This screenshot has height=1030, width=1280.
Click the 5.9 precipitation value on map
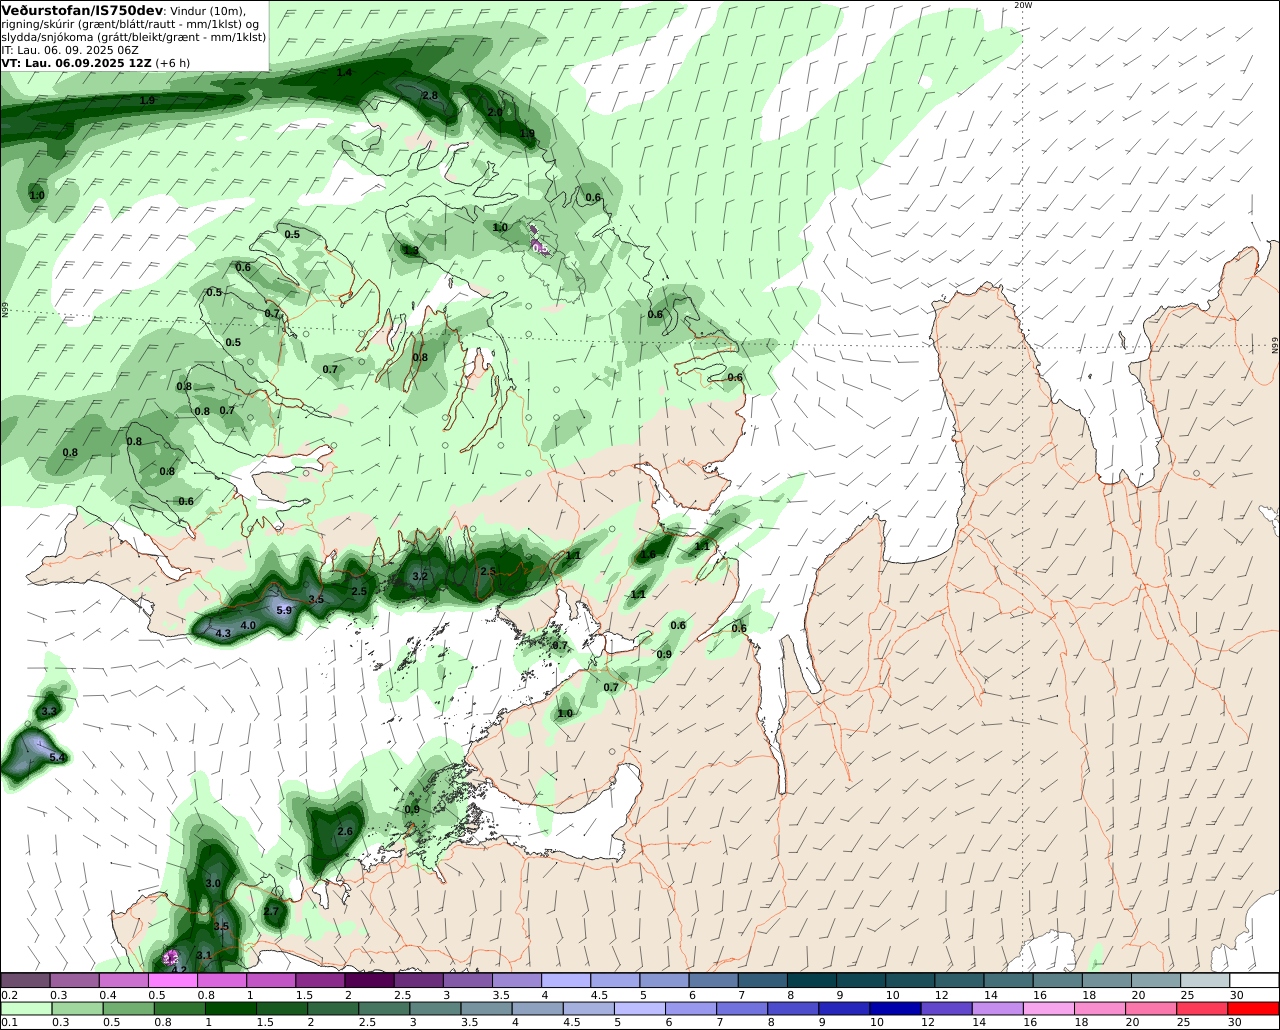pyautogui.click(x=283, y=610)
